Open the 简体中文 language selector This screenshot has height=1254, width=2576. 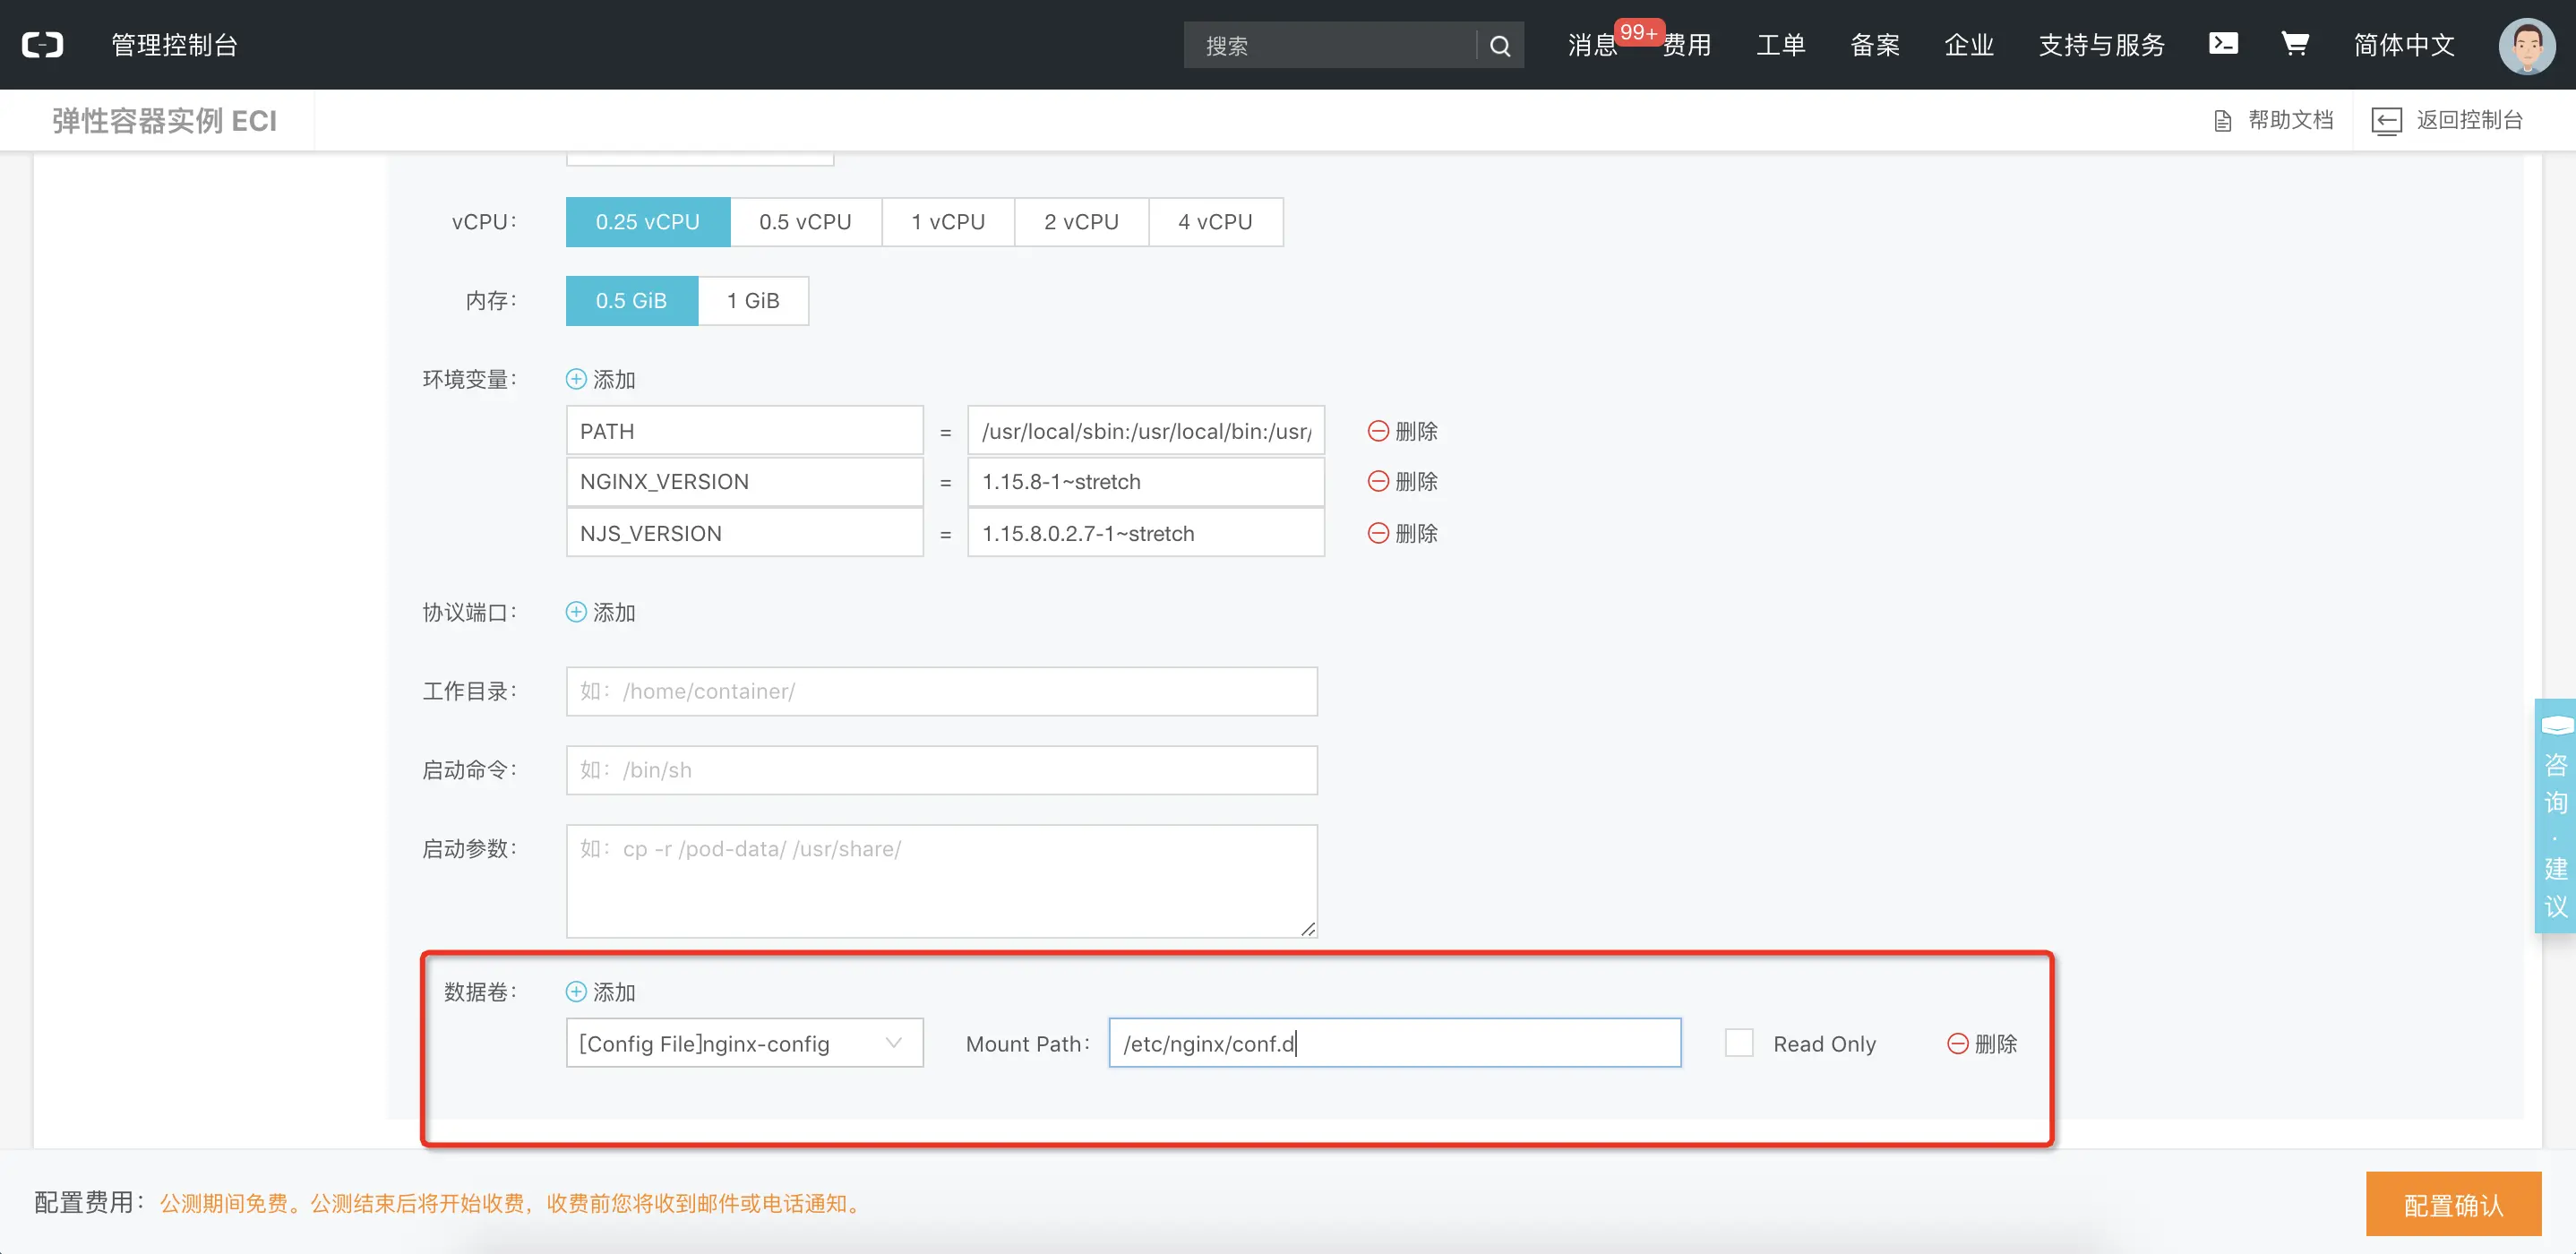point(2404,45)
